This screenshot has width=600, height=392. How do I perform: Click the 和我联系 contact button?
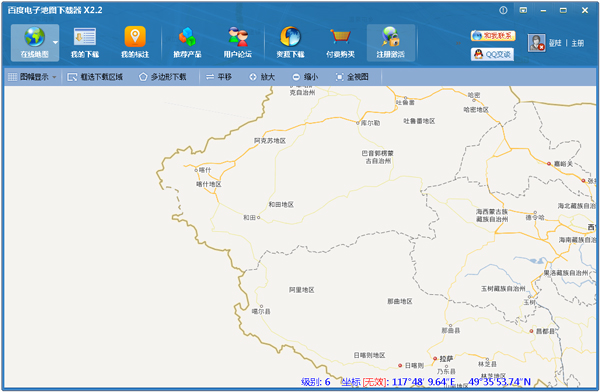point(493,36)
